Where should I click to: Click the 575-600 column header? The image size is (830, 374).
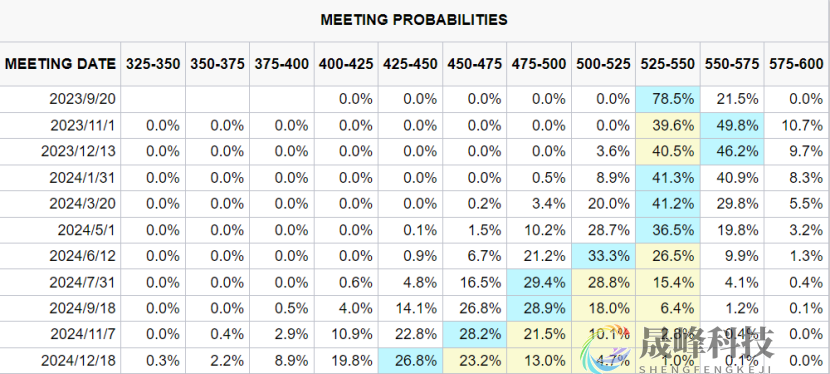point(797,64)
